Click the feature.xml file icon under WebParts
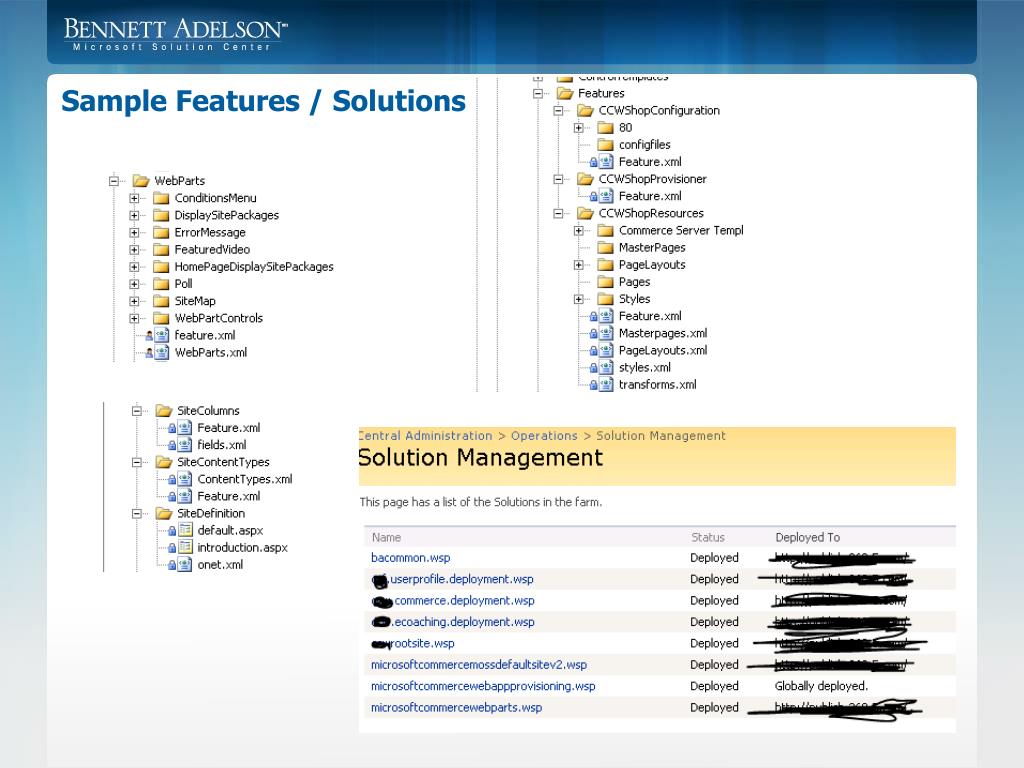 click(x=161, y=335)
